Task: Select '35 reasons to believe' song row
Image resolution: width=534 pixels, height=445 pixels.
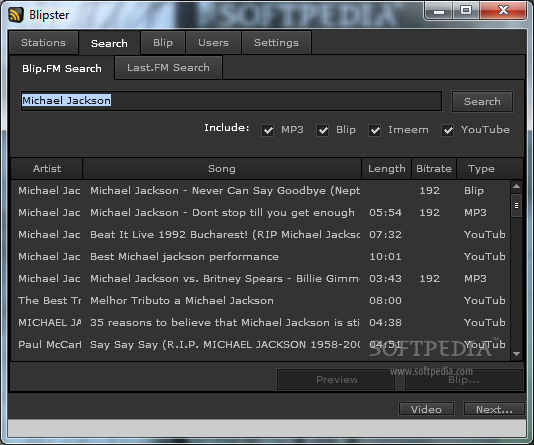Action: 261,322
